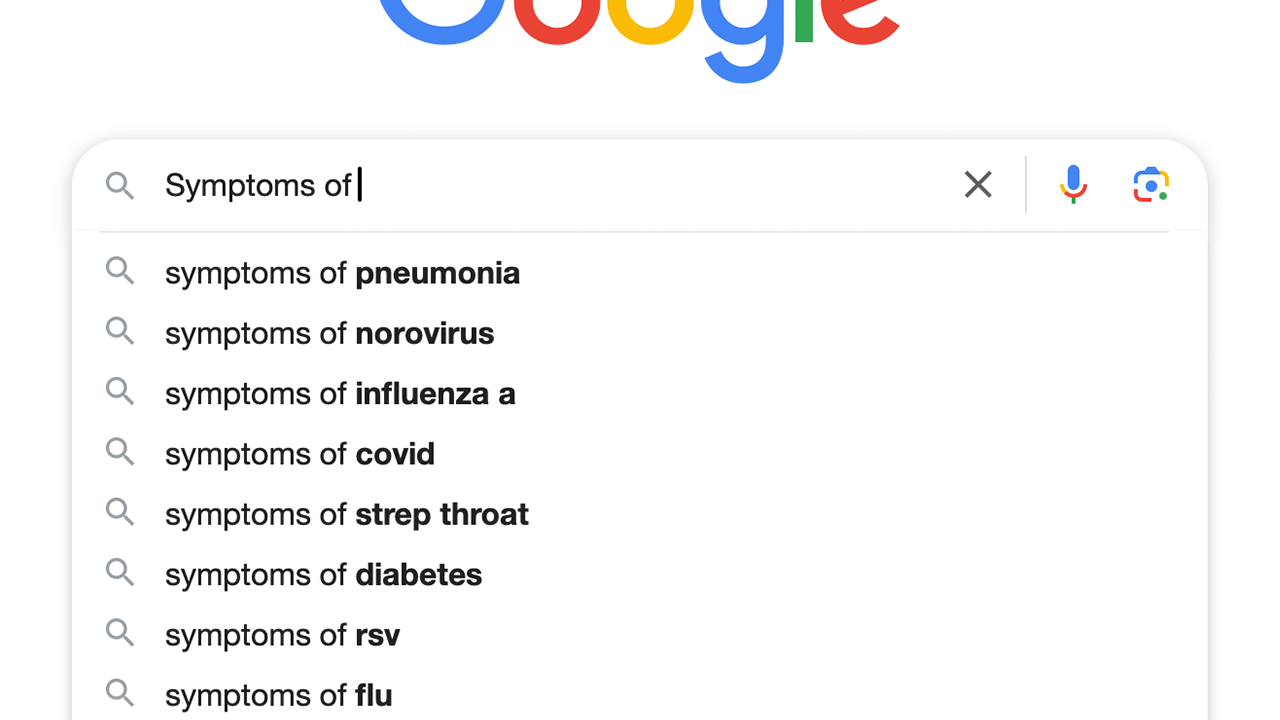Clear the search box text
This screenshot has width=1280, height=720.
(x=978, y=185)
